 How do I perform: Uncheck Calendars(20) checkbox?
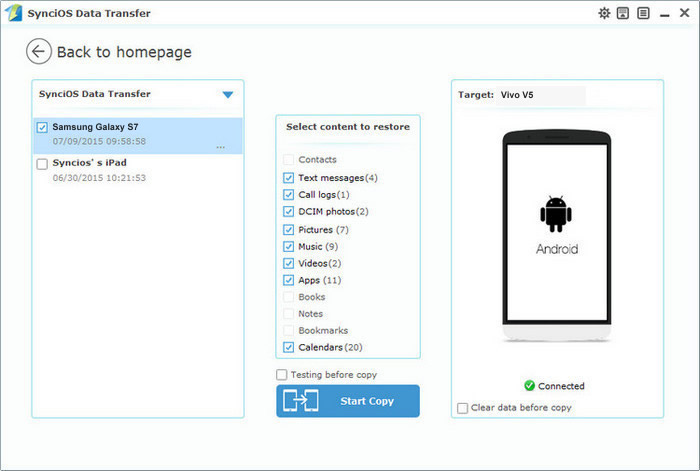click(x=288, y=347)
